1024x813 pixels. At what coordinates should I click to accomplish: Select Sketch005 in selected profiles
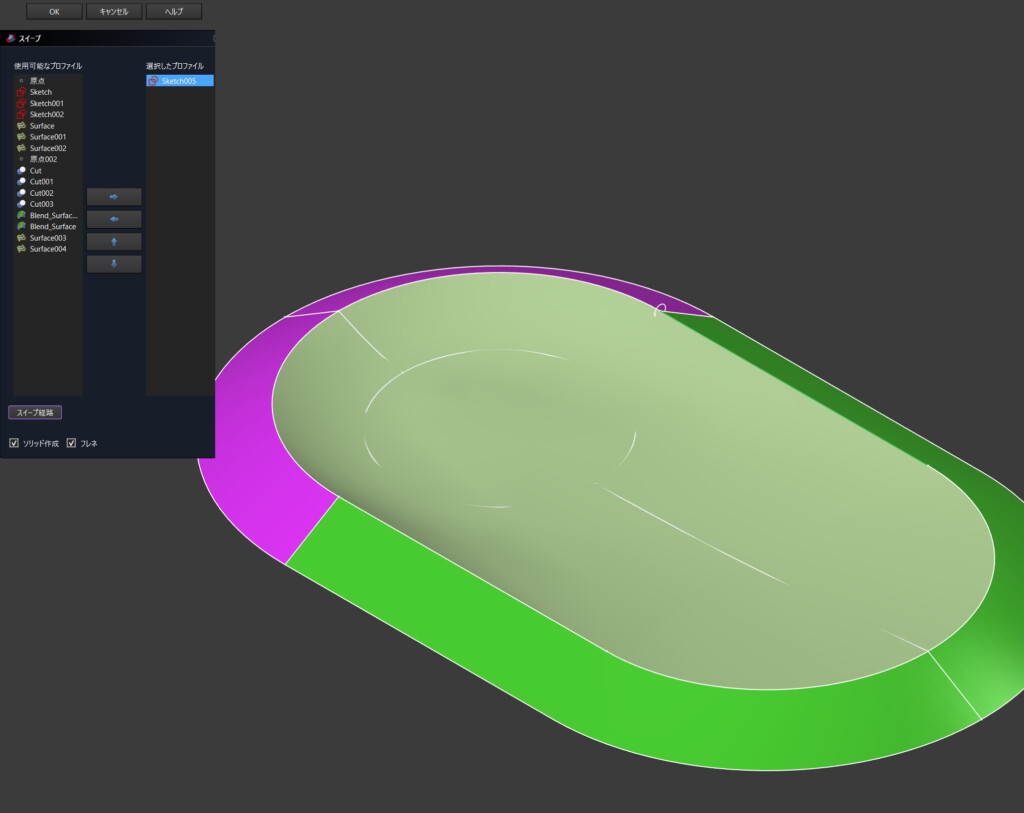click(178, 81)
